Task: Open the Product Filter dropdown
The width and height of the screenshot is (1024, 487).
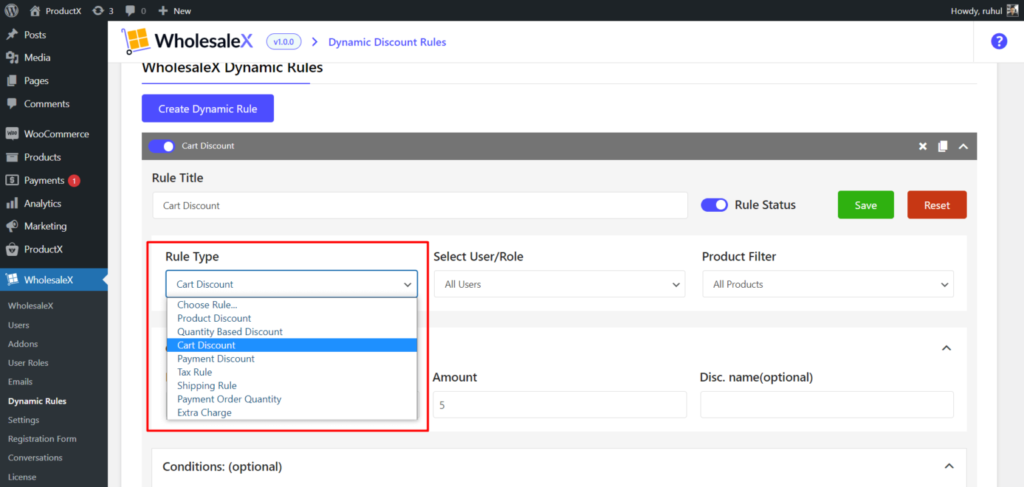Action: tap(827, 284)
